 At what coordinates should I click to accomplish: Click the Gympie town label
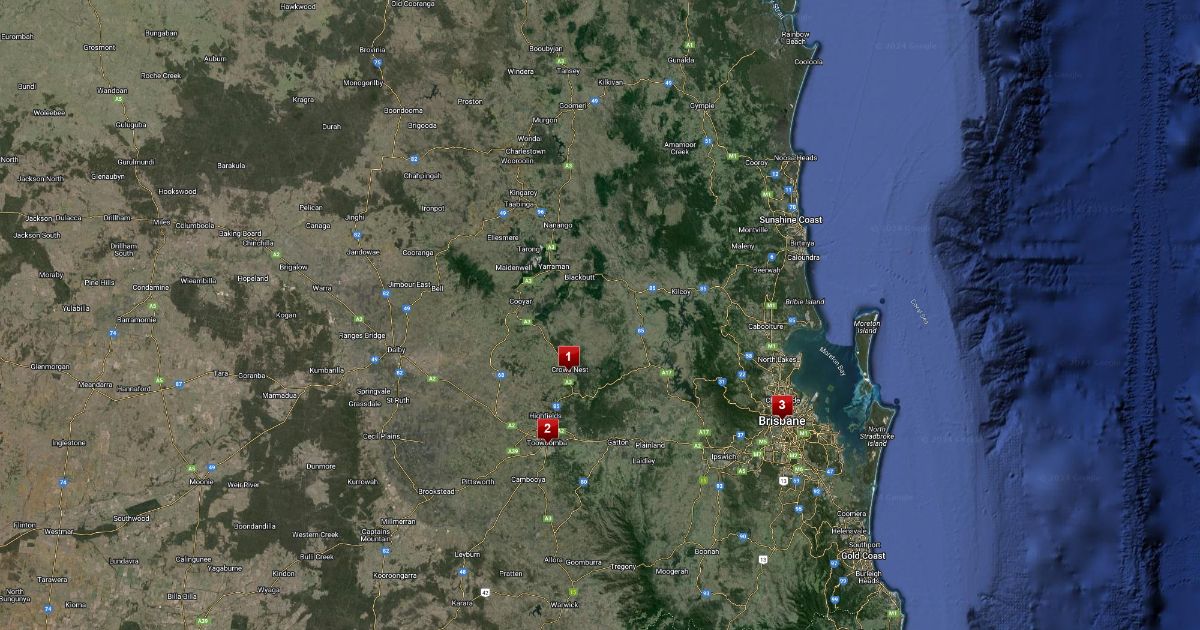(704, 104)
